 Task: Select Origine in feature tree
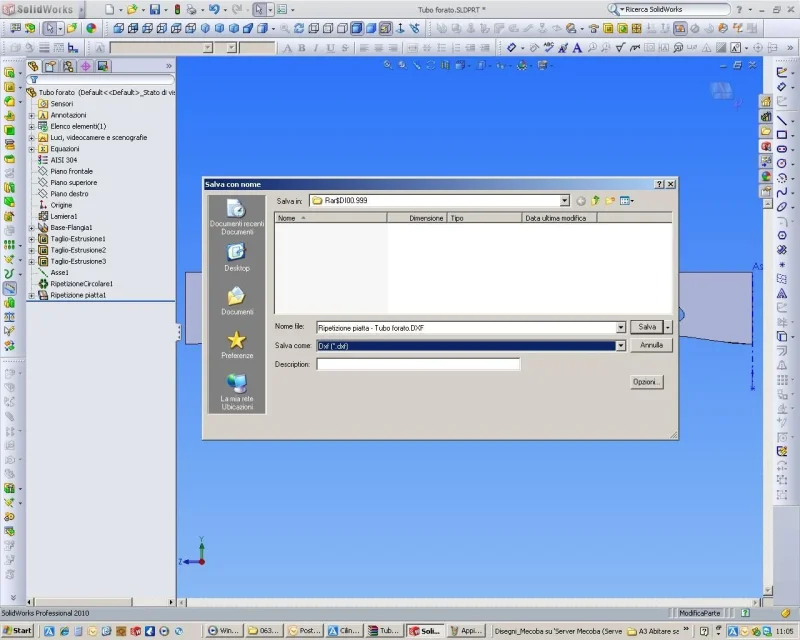(61, 205)
